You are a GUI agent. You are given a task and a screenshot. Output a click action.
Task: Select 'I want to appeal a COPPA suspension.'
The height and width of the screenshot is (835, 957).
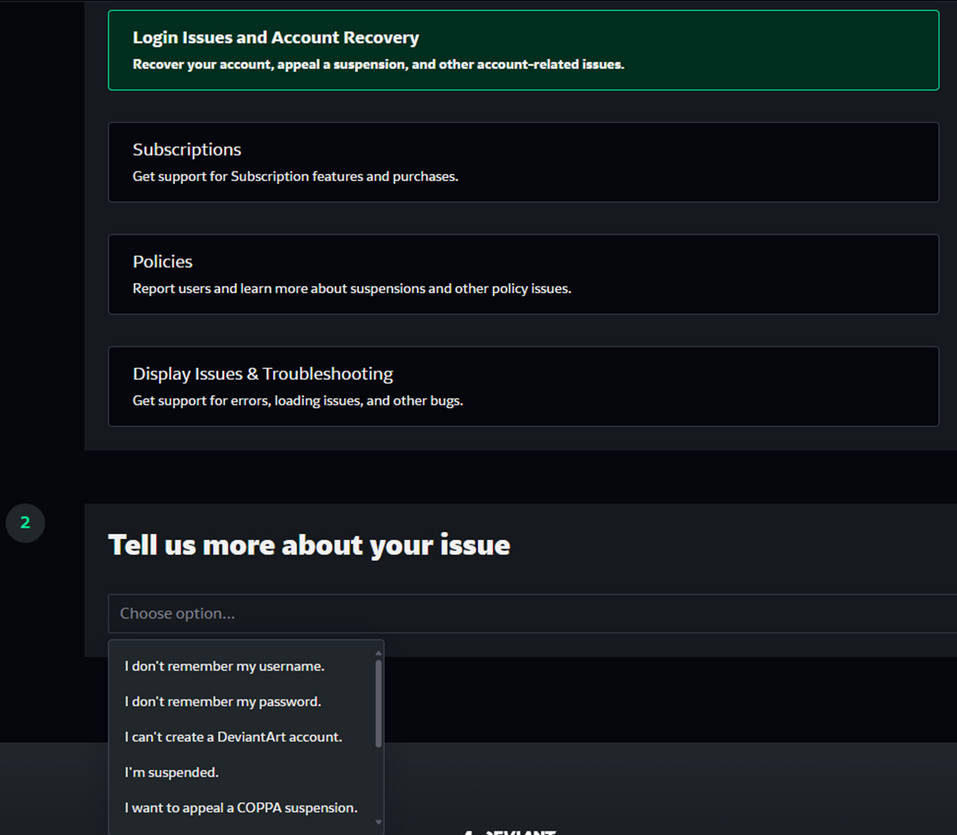(241, 808)
